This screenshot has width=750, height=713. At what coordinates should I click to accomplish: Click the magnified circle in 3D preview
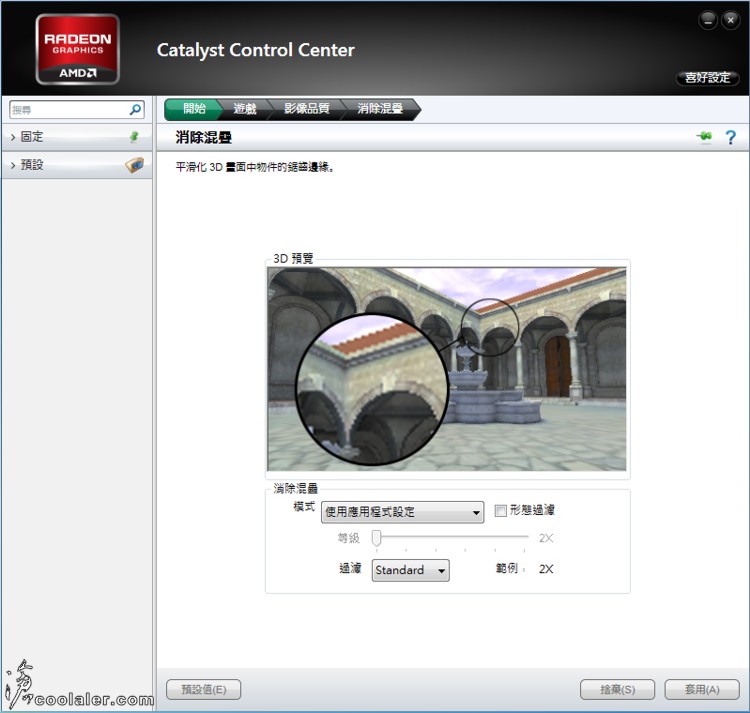point(372,389)
